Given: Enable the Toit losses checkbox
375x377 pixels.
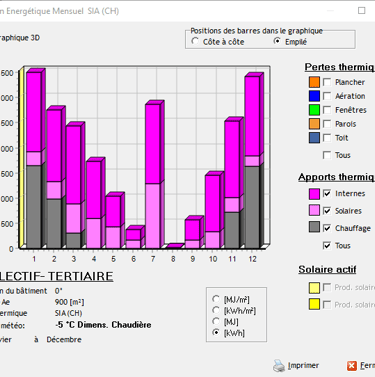Looking at the screenshot, I should tap(327, 138).
